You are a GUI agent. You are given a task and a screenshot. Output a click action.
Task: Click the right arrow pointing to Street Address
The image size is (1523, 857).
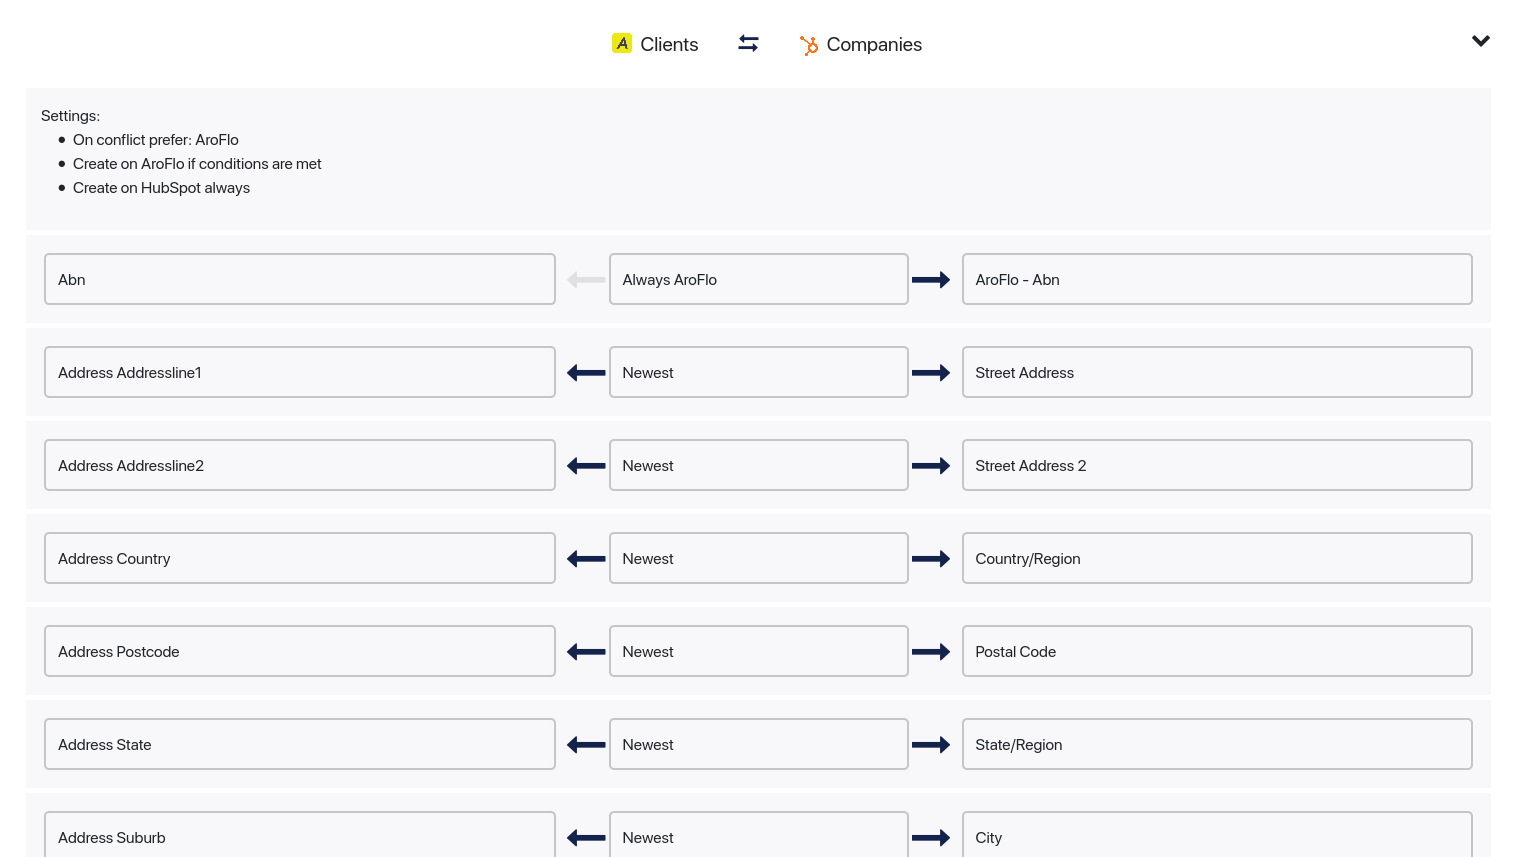pyautogui.click(x=932, y=372)
